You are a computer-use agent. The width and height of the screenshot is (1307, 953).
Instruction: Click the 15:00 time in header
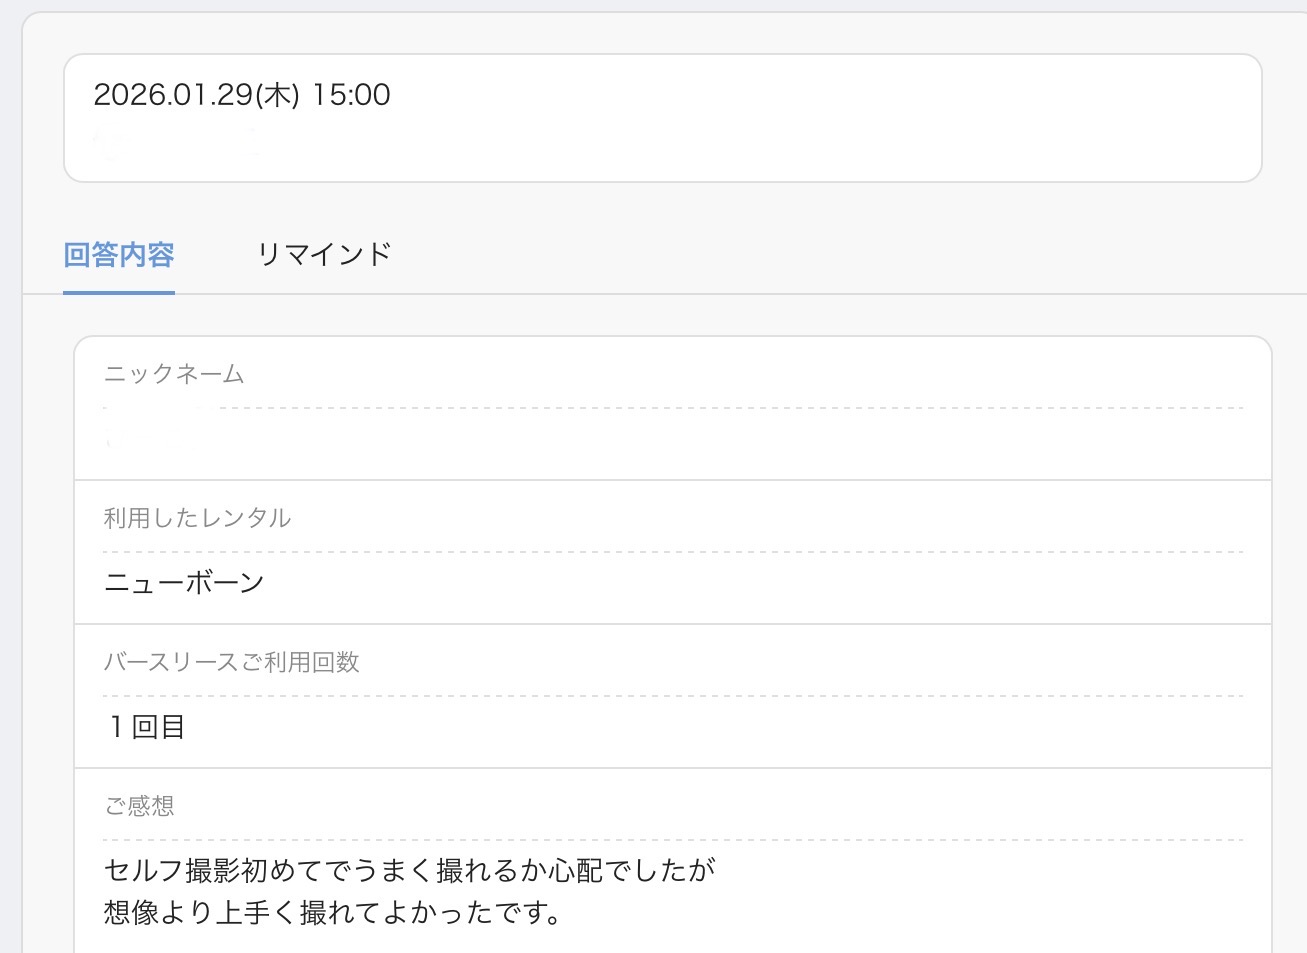point(351,95)
